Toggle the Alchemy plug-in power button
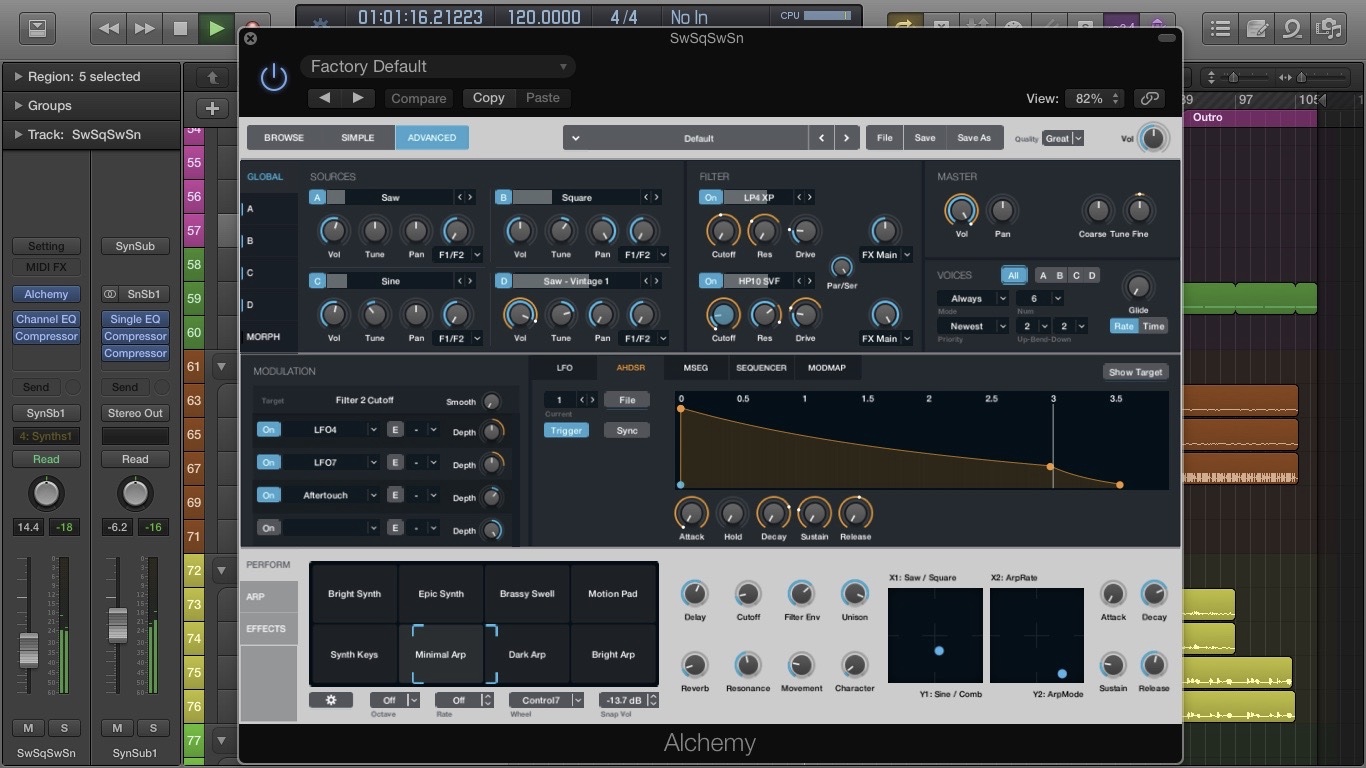Image resolution: width=1366 pixels, height=768 pixels. [273, 77]
